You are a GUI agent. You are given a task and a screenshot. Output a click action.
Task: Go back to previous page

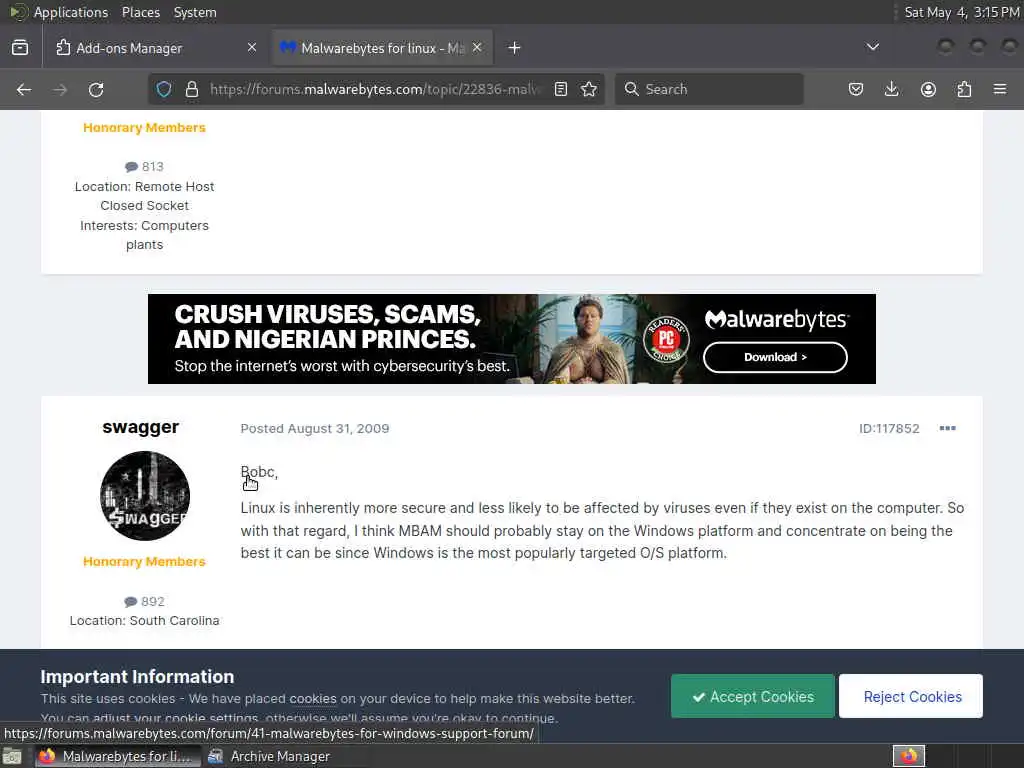24,89
